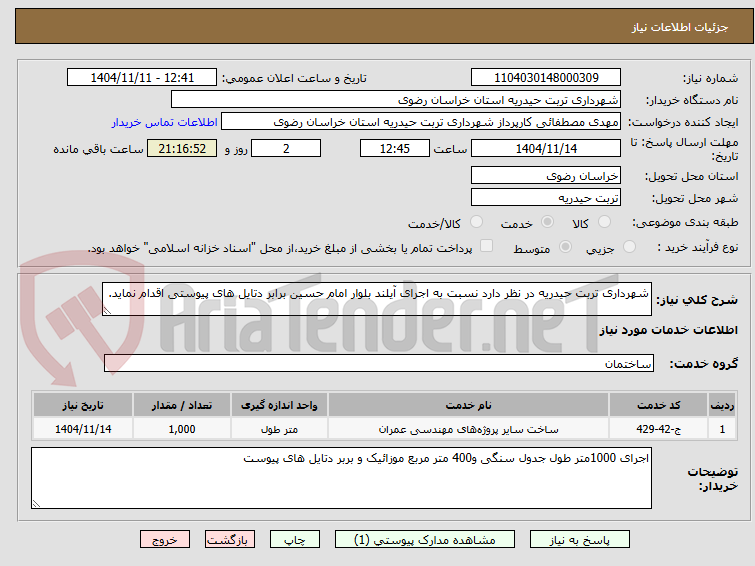This screenshot has width=755, height=566.
Task: Click the بازگشت back button
Action: click(x=229, y=540)
